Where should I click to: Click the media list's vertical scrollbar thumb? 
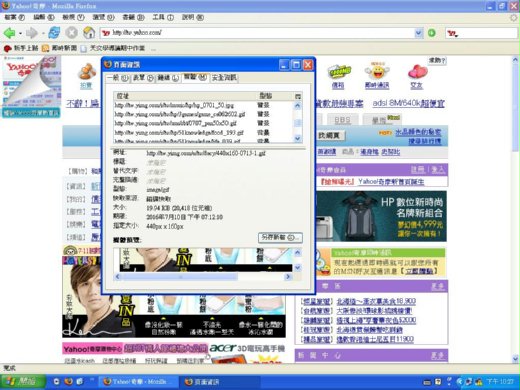tap(298, 123)
